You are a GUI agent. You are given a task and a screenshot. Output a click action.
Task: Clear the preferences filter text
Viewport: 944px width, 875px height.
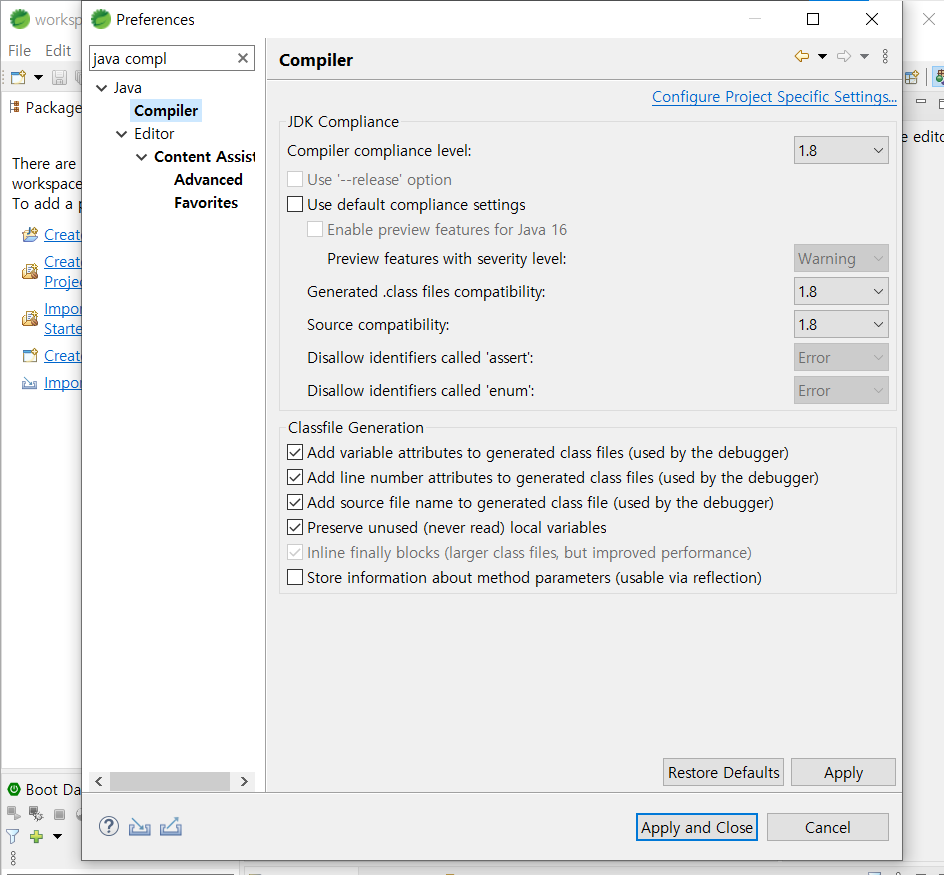point(243,58)
